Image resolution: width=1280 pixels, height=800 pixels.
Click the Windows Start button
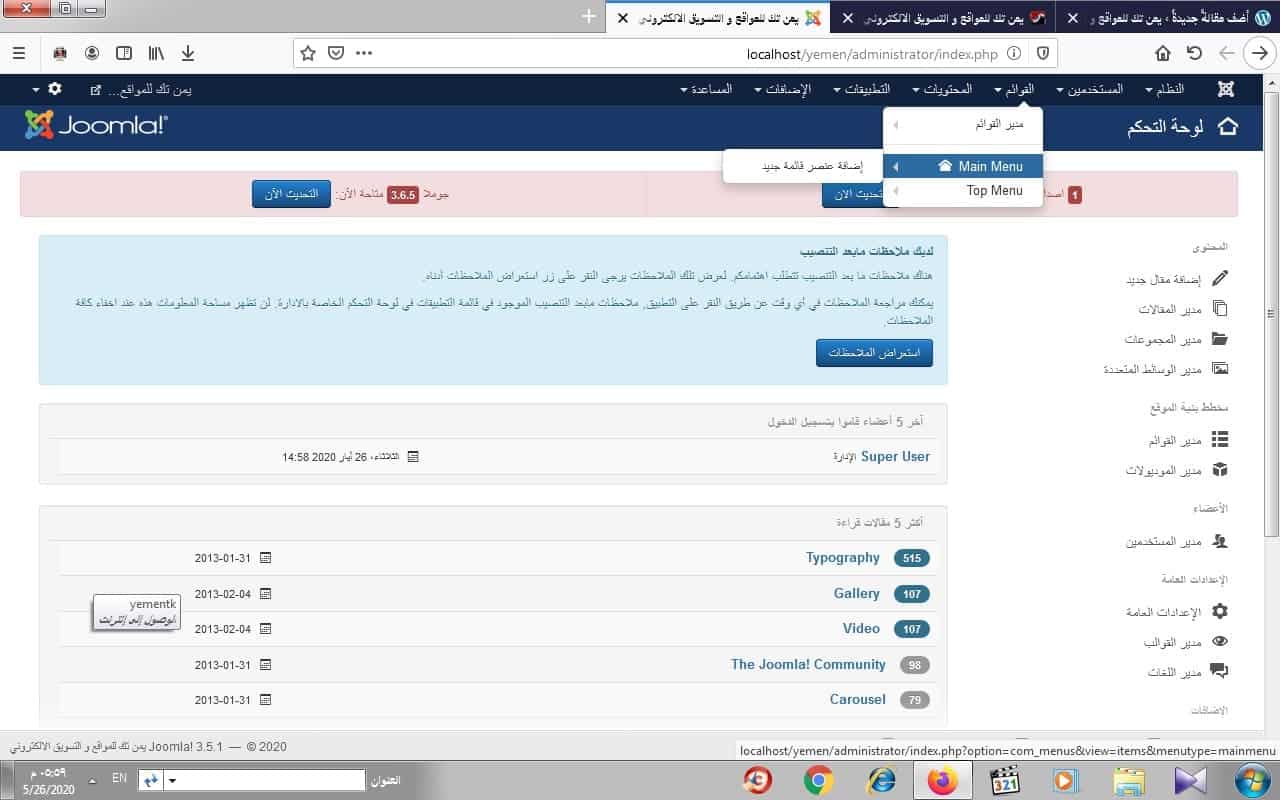[x=1251, y=779]
